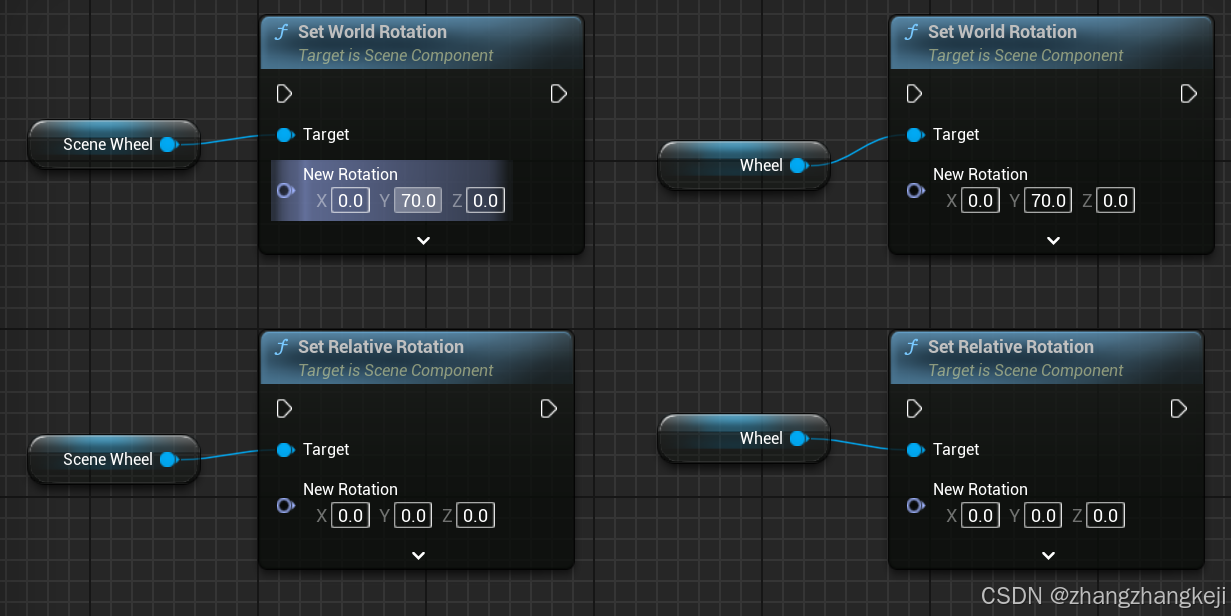Click Y 70.0 field in Scene Wheel's Set World Rotation
Viewport: 1231px width, 616px height.
pos(418,201)
